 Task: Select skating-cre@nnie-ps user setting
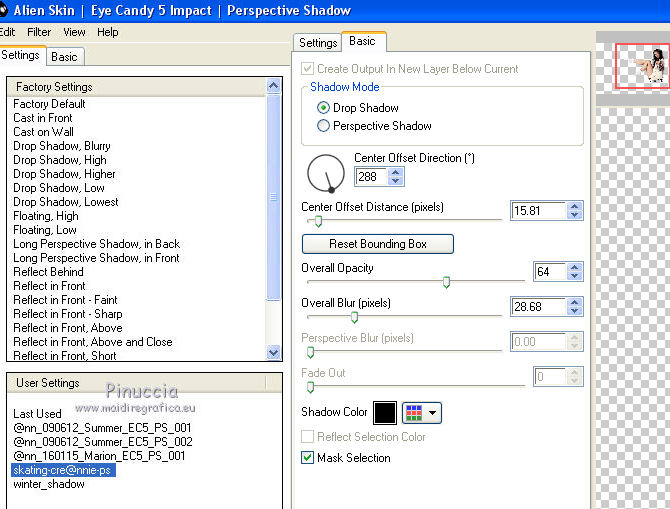click(x=63, y=470)
